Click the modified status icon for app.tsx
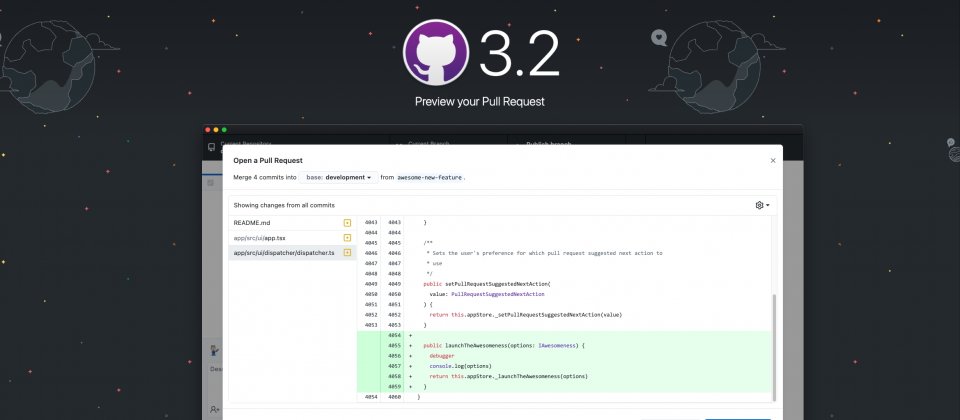The image size is (960, 420). (347, 238)
